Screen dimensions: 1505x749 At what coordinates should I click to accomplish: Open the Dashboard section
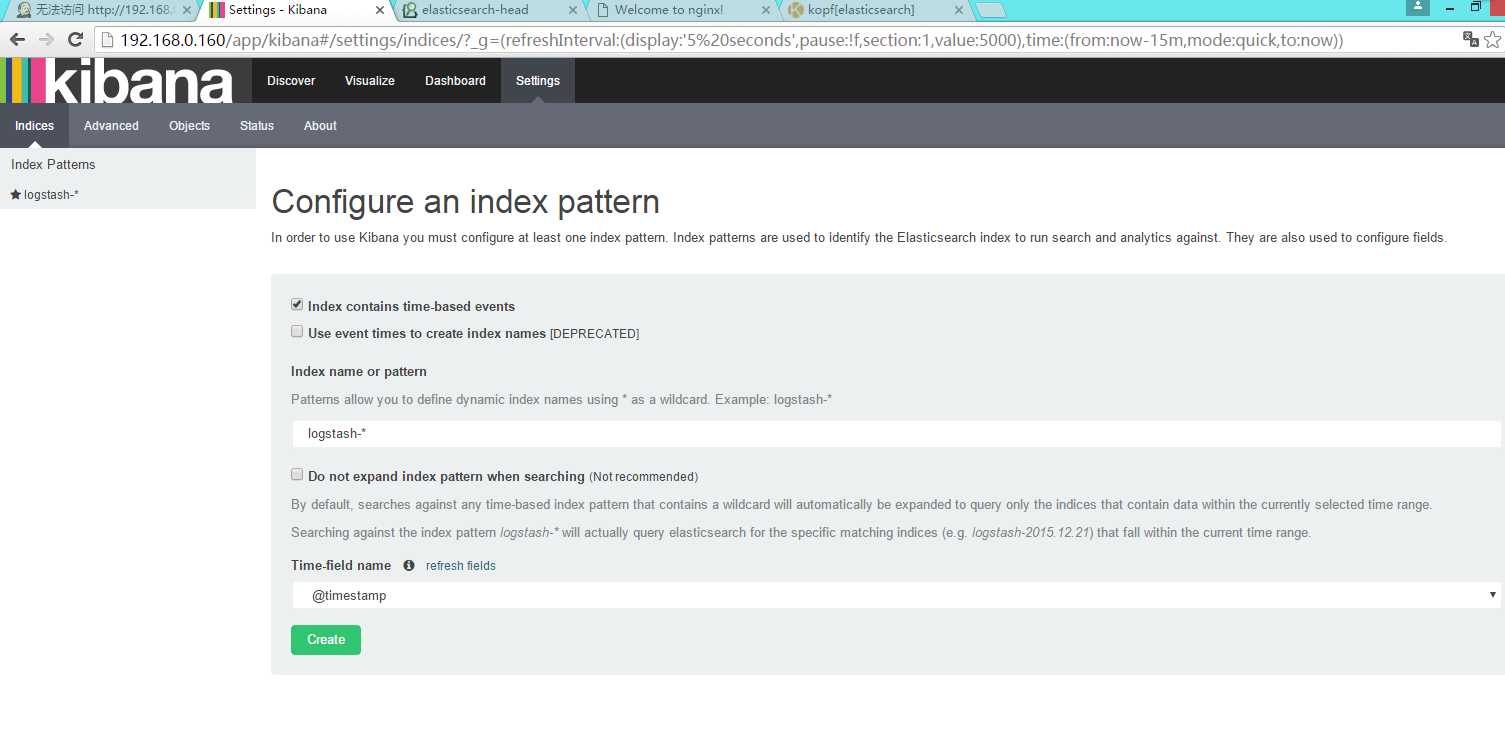pos(455,81)
